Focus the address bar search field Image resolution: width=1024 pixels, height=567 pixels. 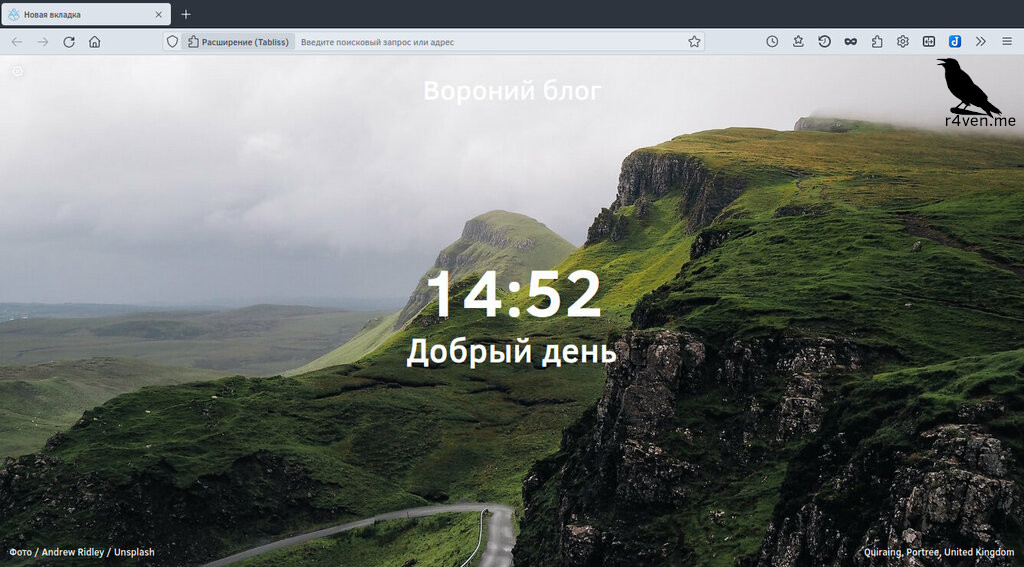point(480,42)
